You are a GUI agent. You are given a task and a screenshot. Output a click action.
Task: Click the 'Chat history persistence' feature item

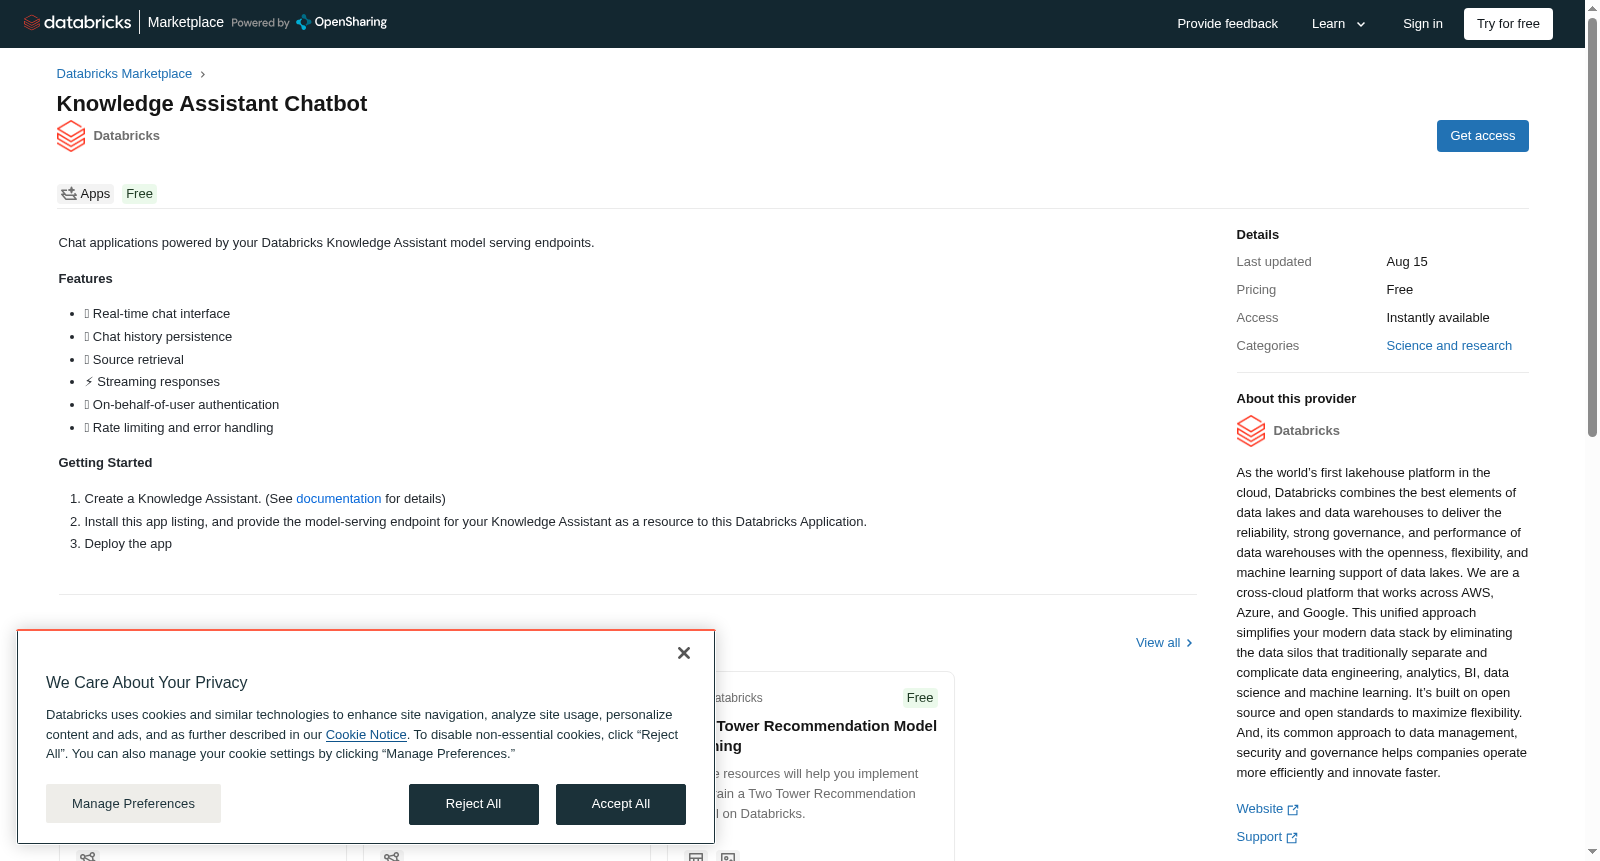coord(158,337)
